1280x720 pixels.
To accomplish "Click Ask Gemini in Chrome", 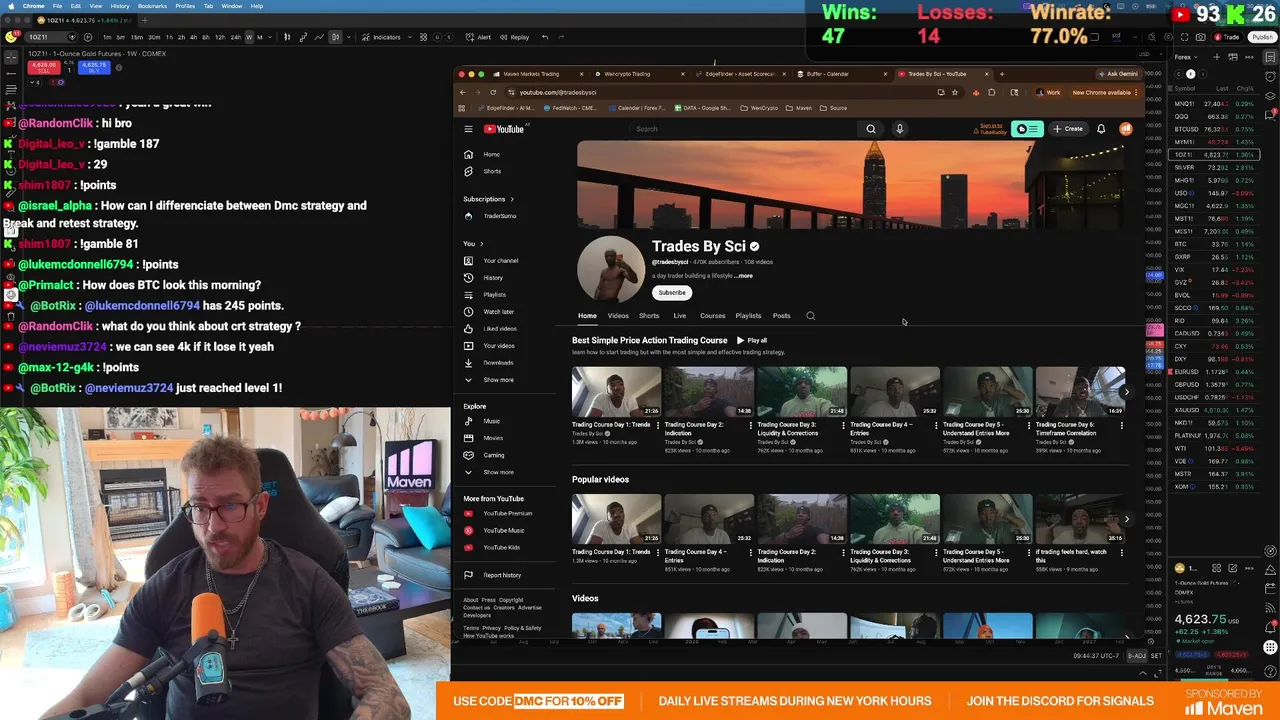I will click(x=1118, y=74).
